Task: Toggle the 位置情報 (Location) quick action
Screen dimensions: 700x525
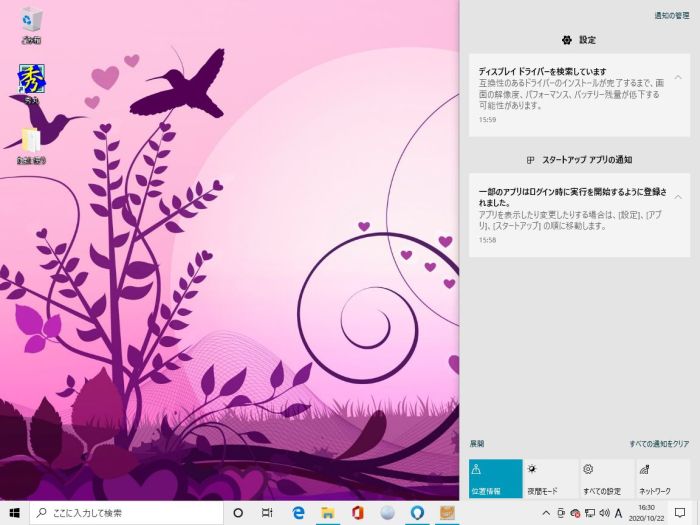Action: tap(495, 478)
